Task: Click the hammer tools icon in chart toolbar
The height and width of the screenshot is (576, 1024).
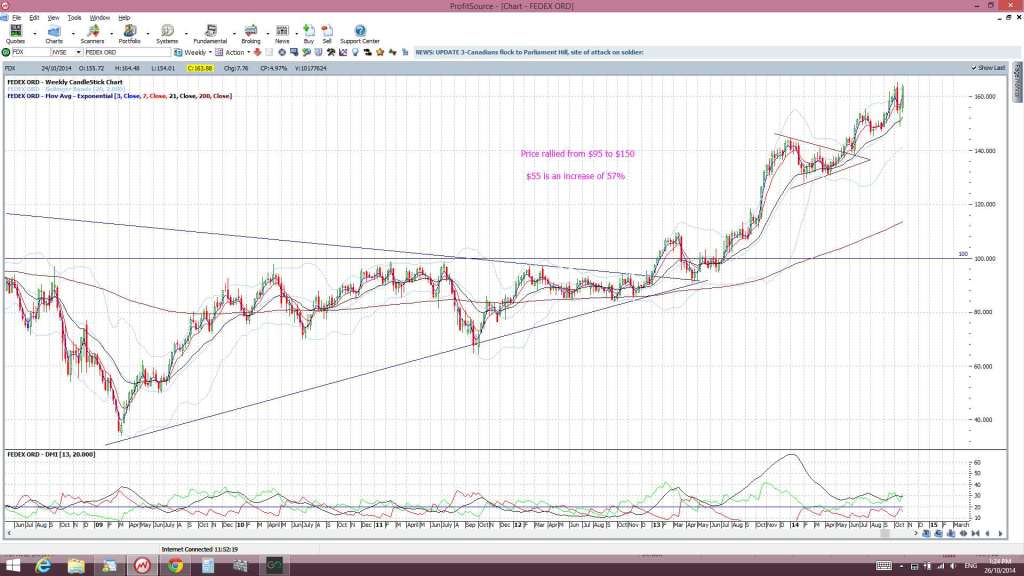Action: pyautogui.click(x=331, y=52)
